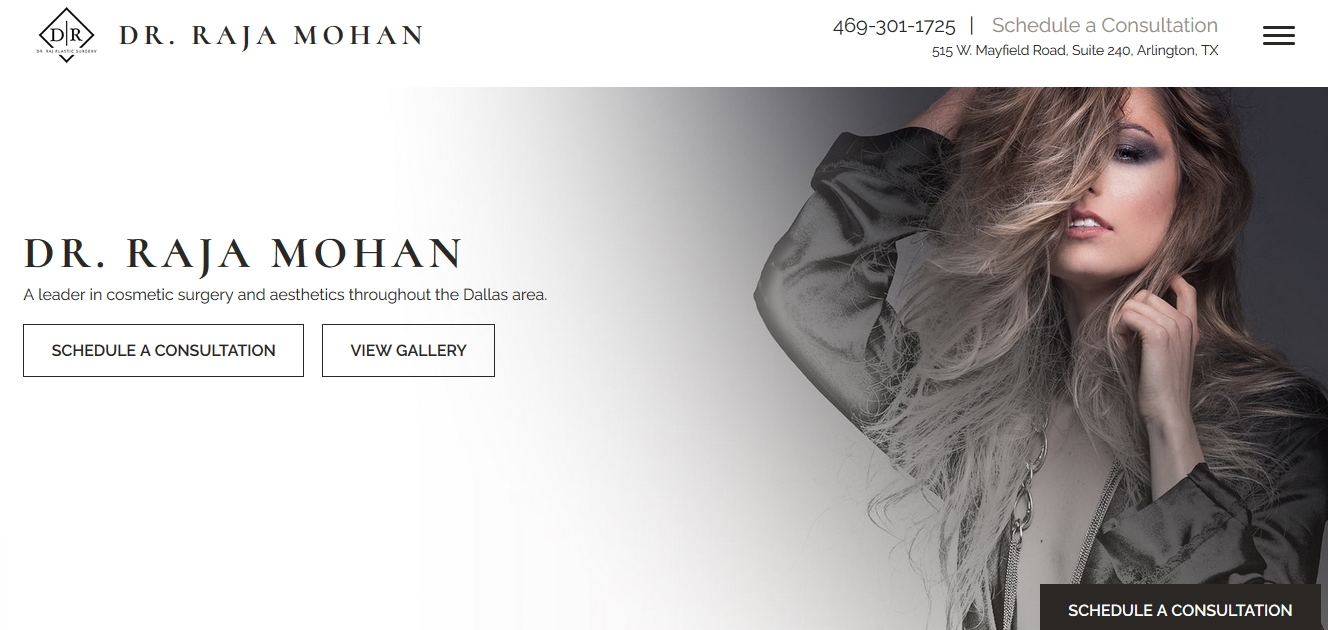This screenshot has width=1328, height=630.
Task: Open the View Gallery button
Action: coord(408,350)
